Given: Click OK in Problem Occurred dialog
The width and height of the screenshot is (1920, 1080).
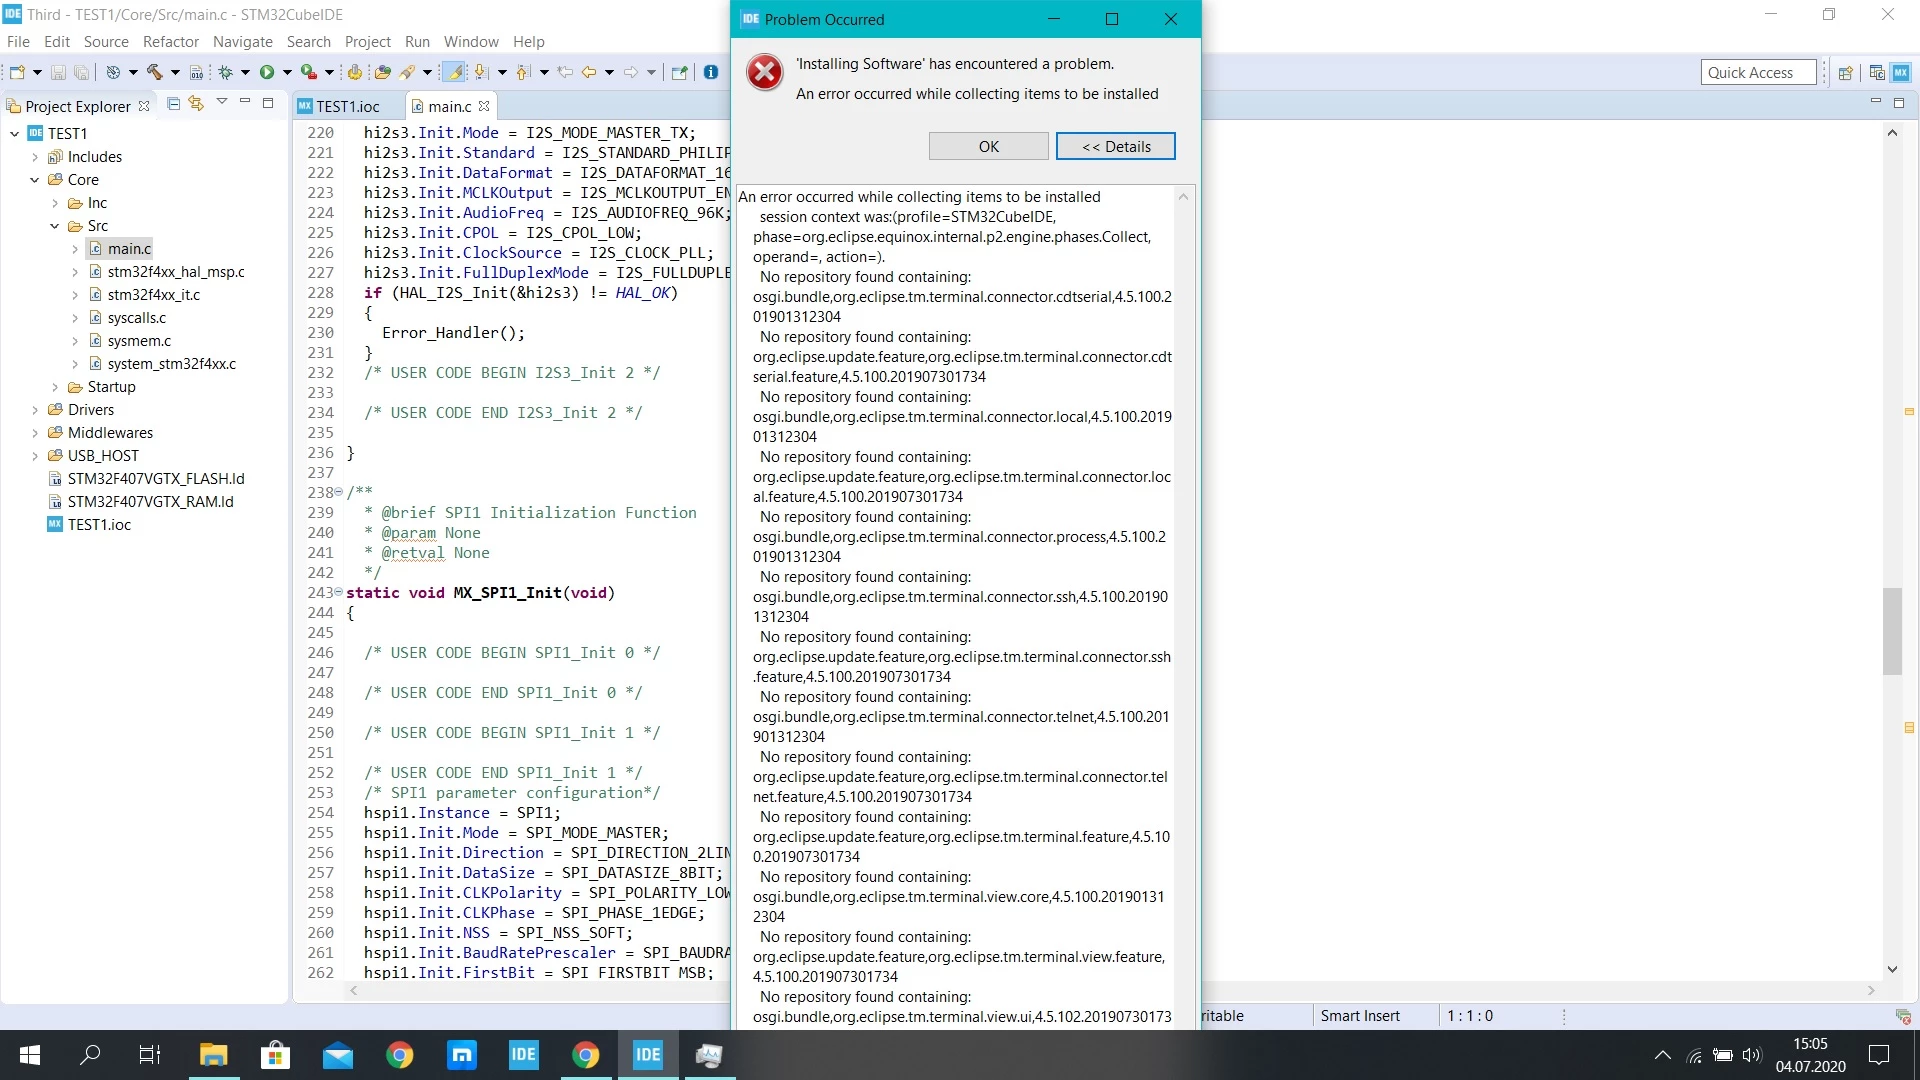Looking at the screenshot, I should pos(988,146).
